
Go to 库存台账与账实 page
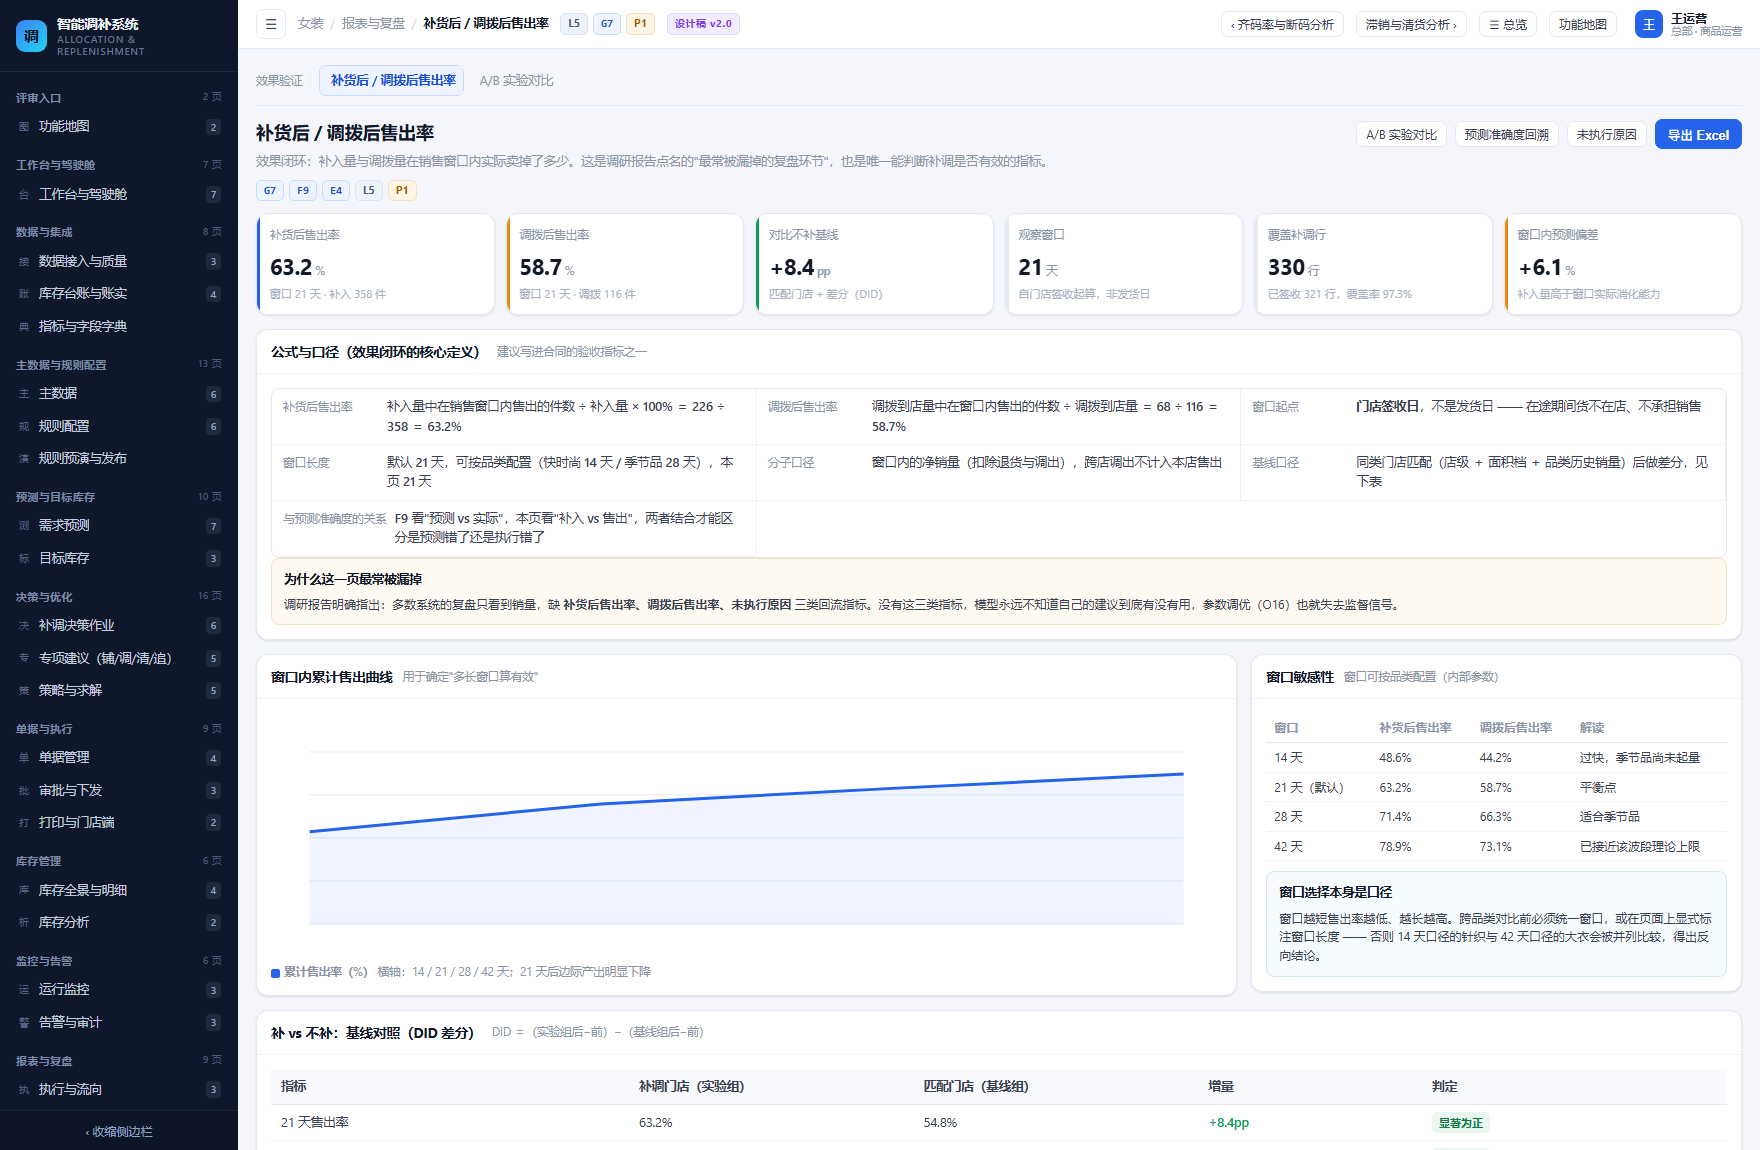click(119, 294)
